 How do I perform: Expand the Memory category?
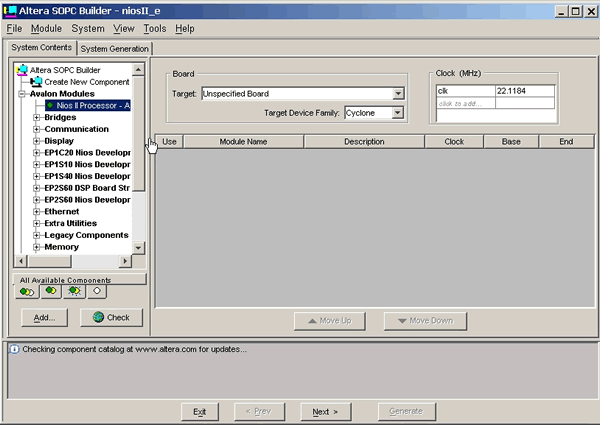point(37,247)
